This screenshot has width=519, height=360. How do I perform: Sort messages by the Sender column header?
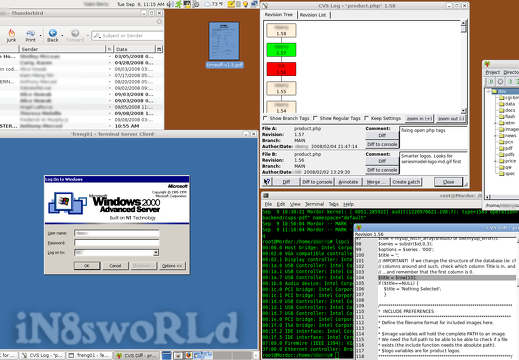pos(62,49)
